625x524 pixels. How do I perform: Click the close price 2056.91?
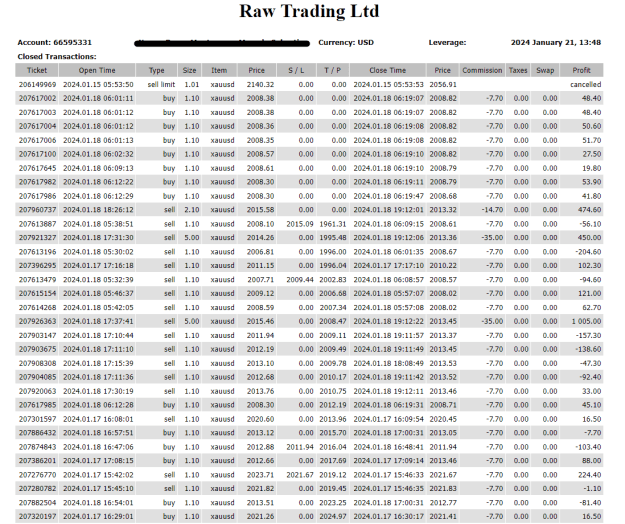443,84
